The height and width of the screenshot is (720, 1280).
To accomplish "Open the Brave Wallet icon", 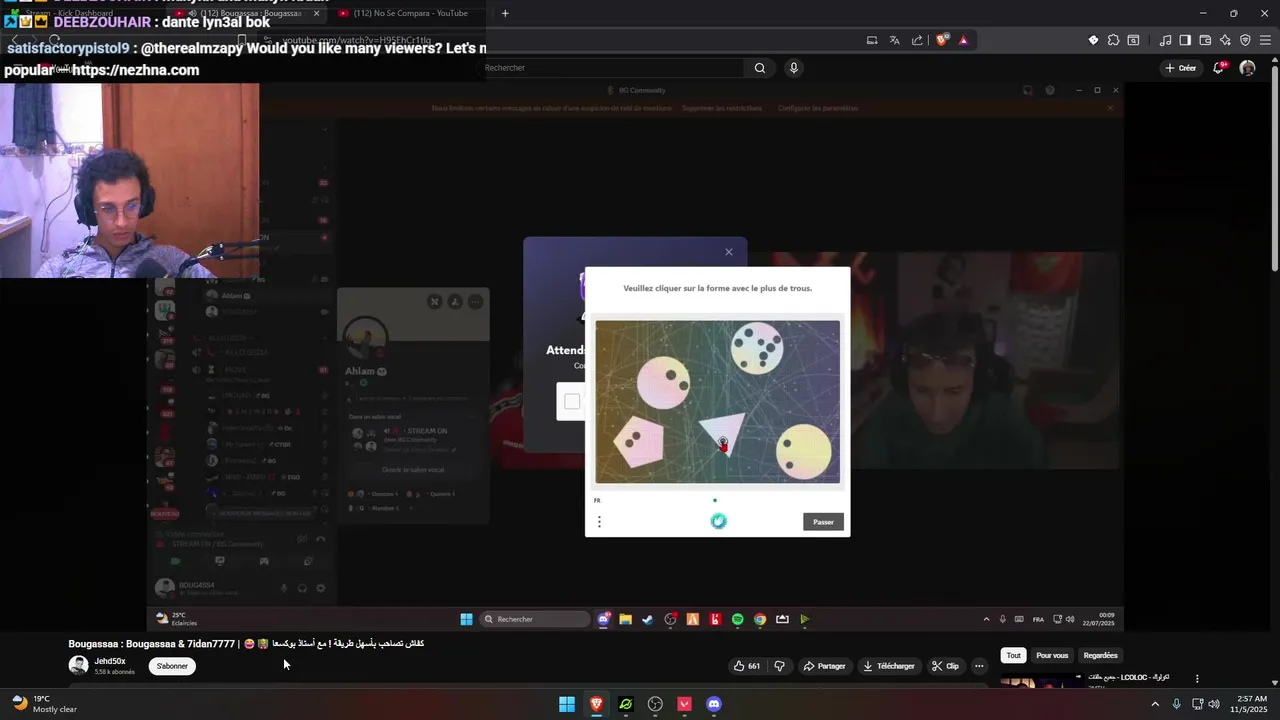I will 1205,40.
